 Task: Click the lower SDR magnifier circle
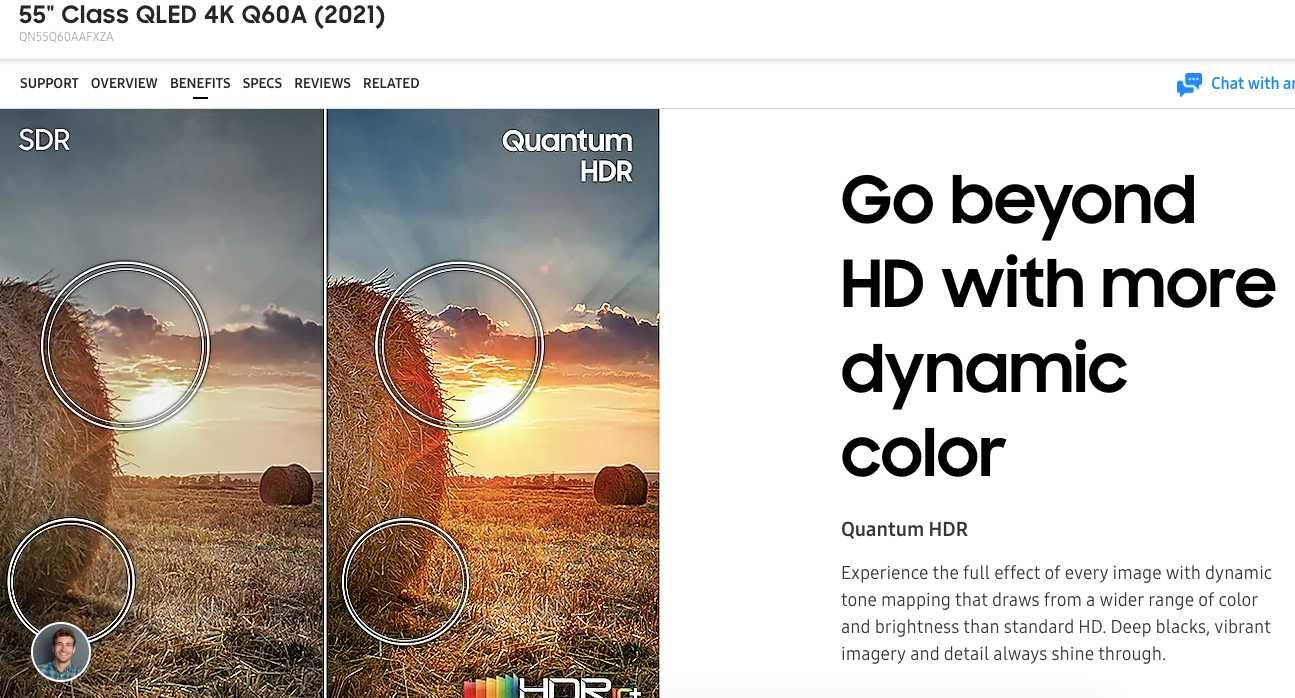[x=71, y=581]
